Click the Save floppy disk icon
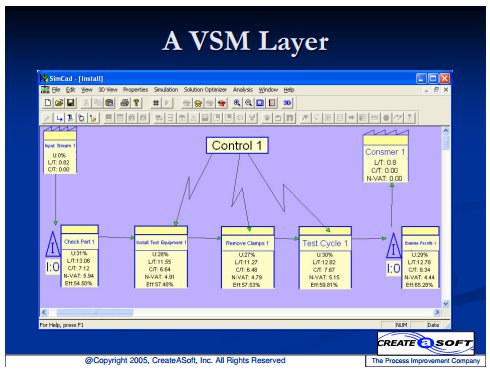 point(70,103)
